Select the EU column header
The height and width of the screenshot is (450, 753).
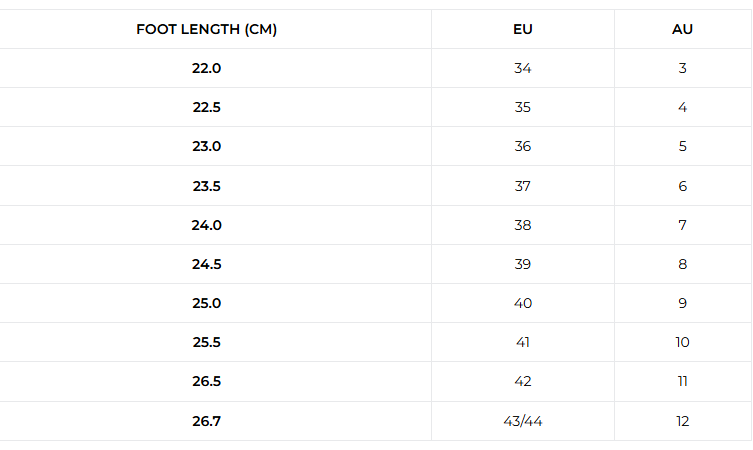tap(522, 29)
